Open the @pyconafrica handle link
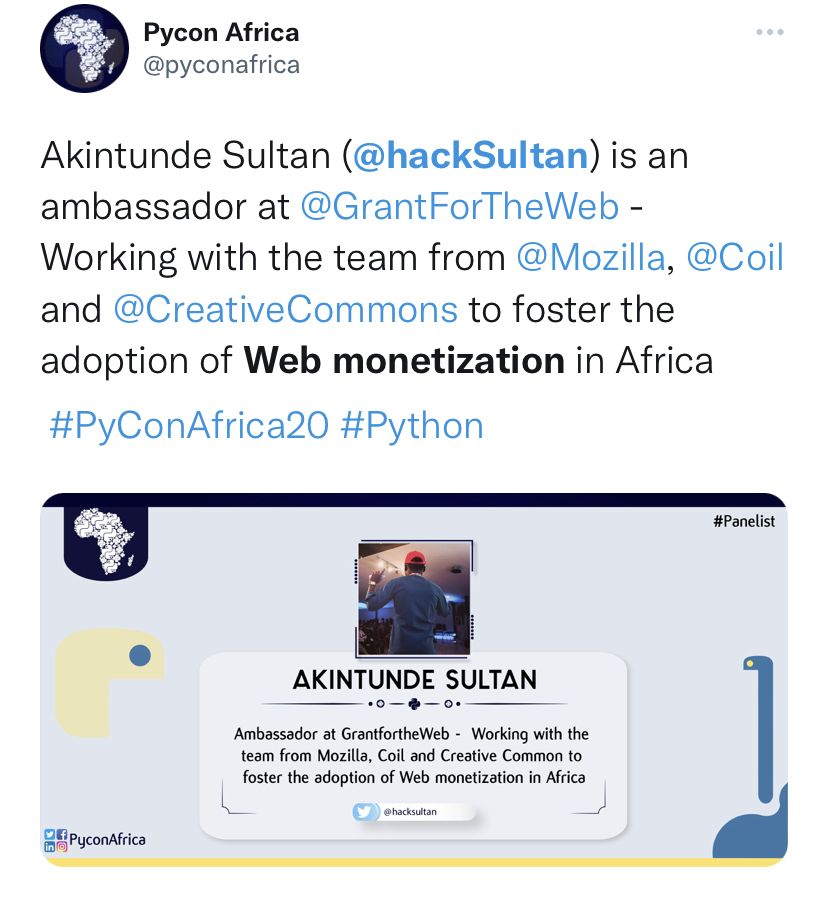 click(x=221, y=65)
